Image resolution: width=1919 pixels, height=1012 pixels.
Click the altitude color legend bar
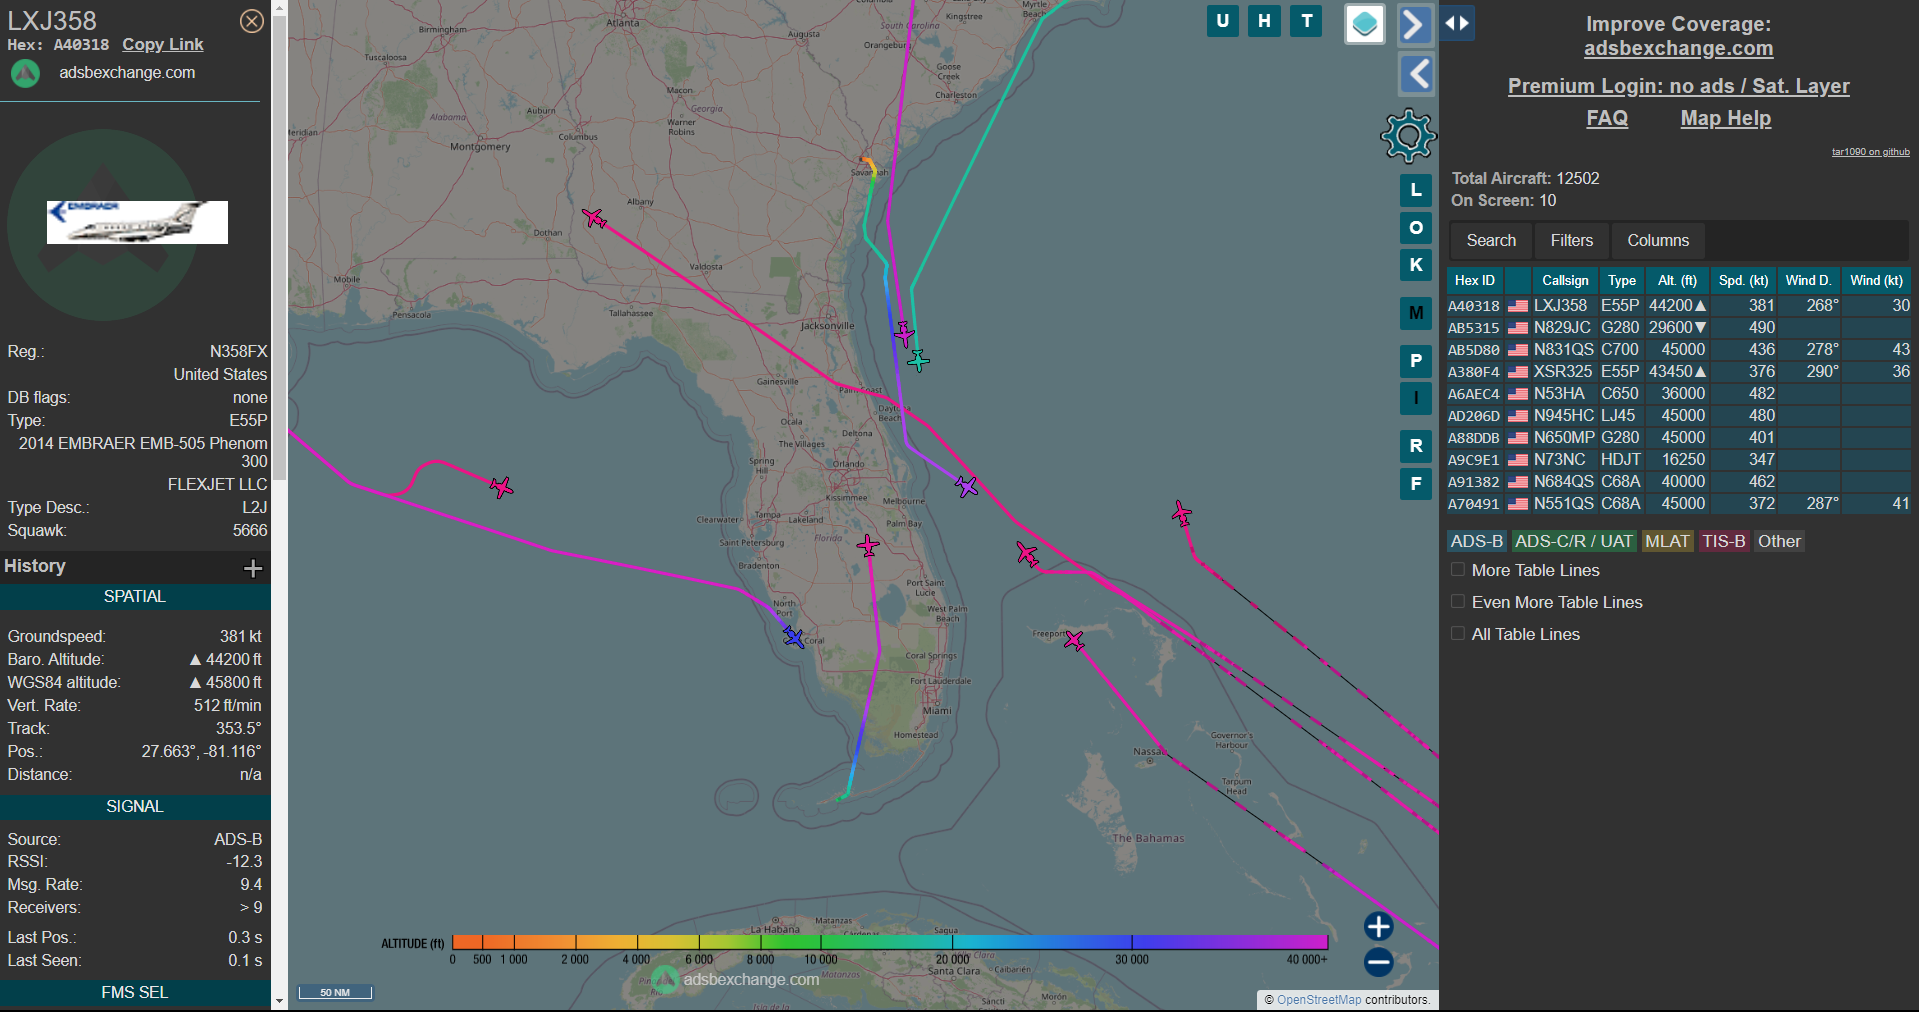pos(889,942)
